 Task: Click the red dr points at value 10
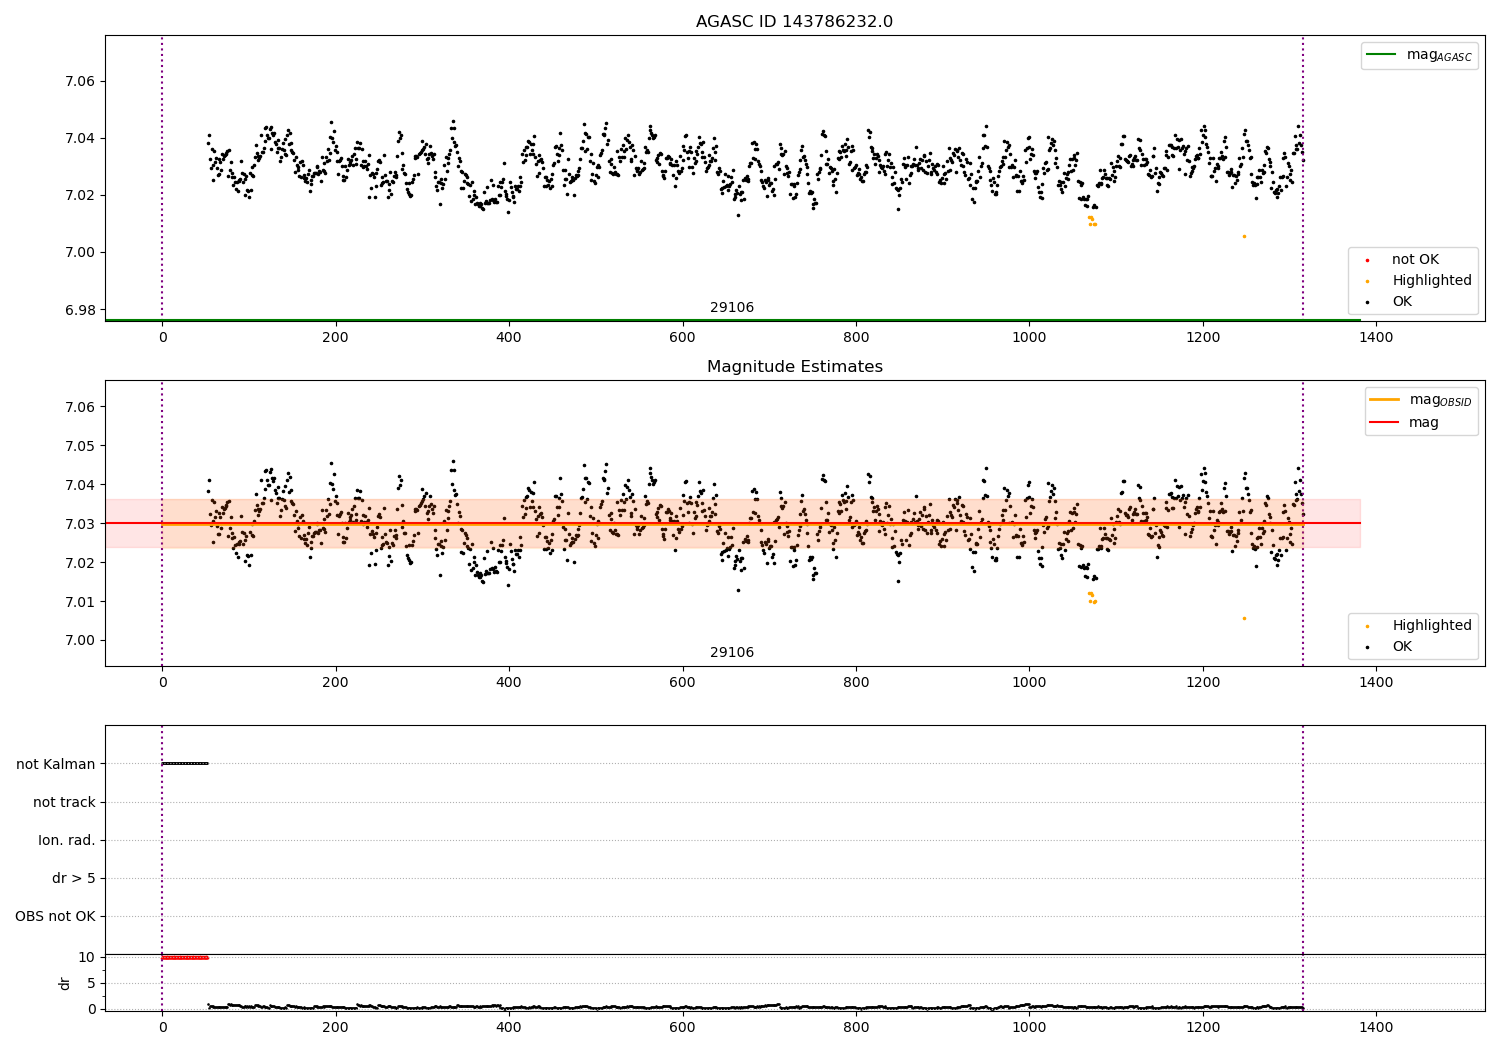point(185,958)
